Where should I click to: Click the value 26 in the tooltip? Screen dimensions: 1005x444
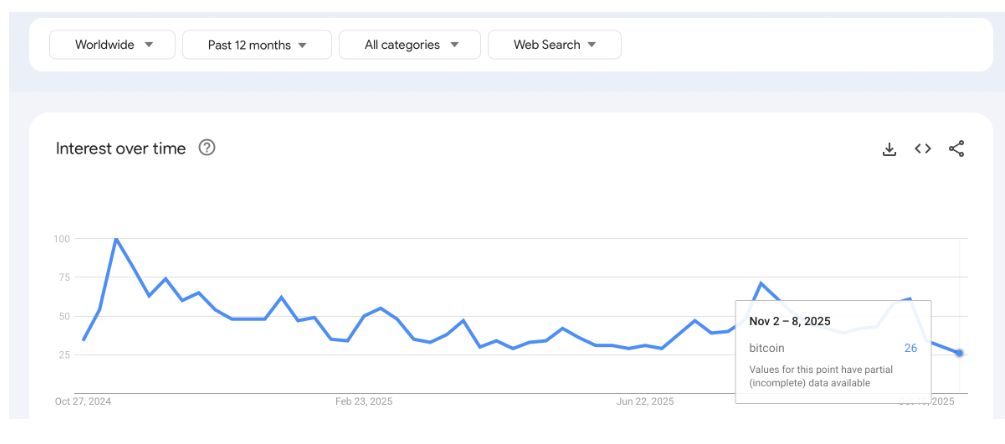coord(910,348)
